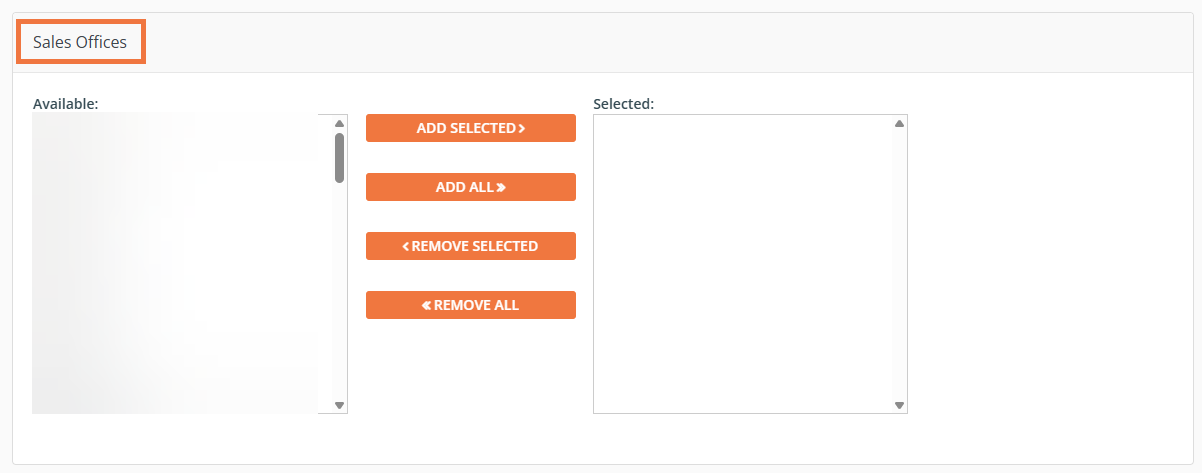
Task: Click the Remove All button
Action: [471, 305]
